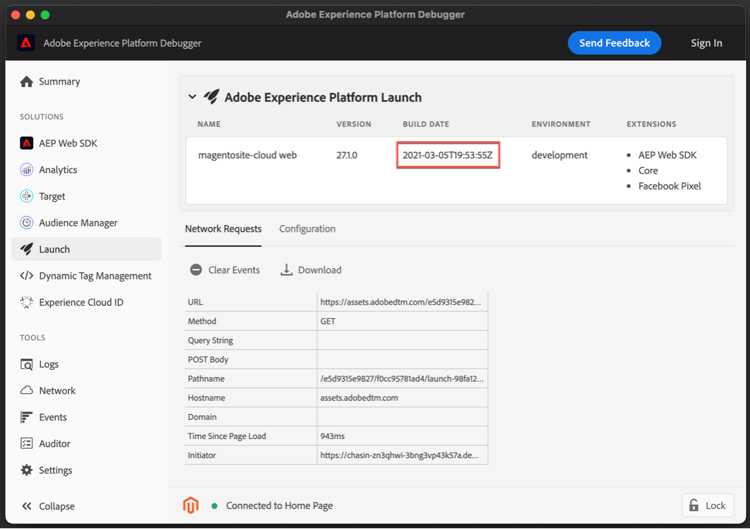The image size is (750, 531).
Task: Click Sign In link
Action: coord(706,43)
